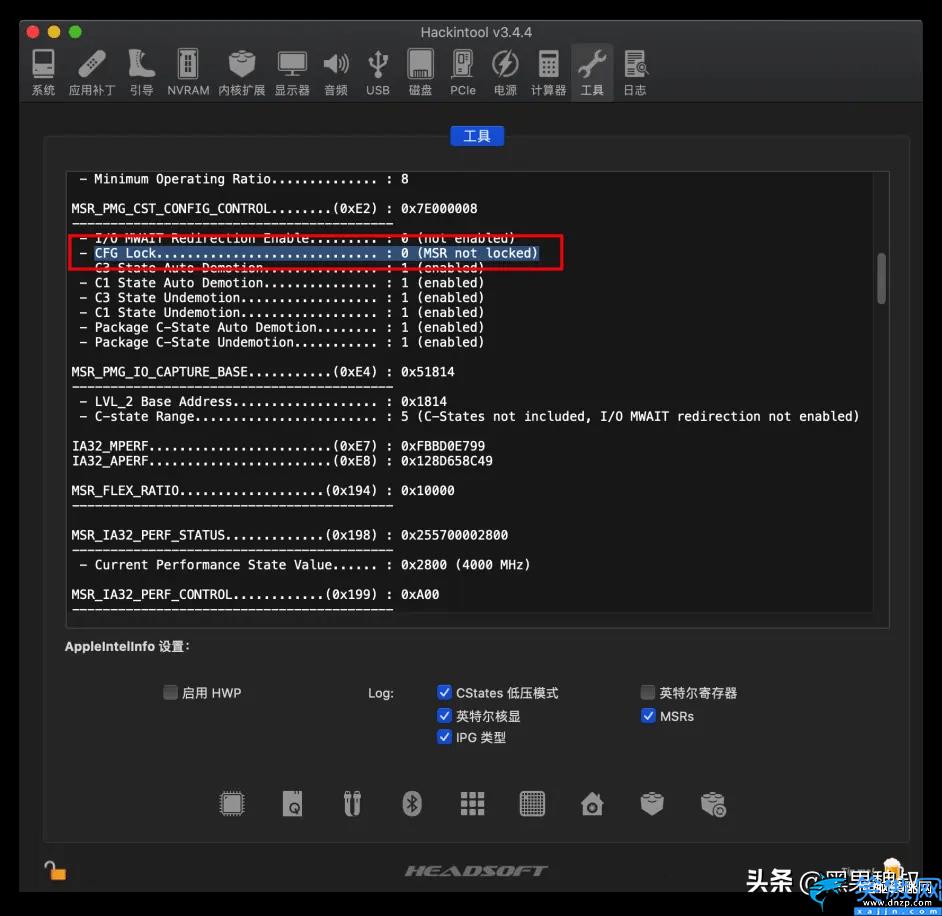Click the MSR_FLEX_RATIO line

tap(263, 490)
